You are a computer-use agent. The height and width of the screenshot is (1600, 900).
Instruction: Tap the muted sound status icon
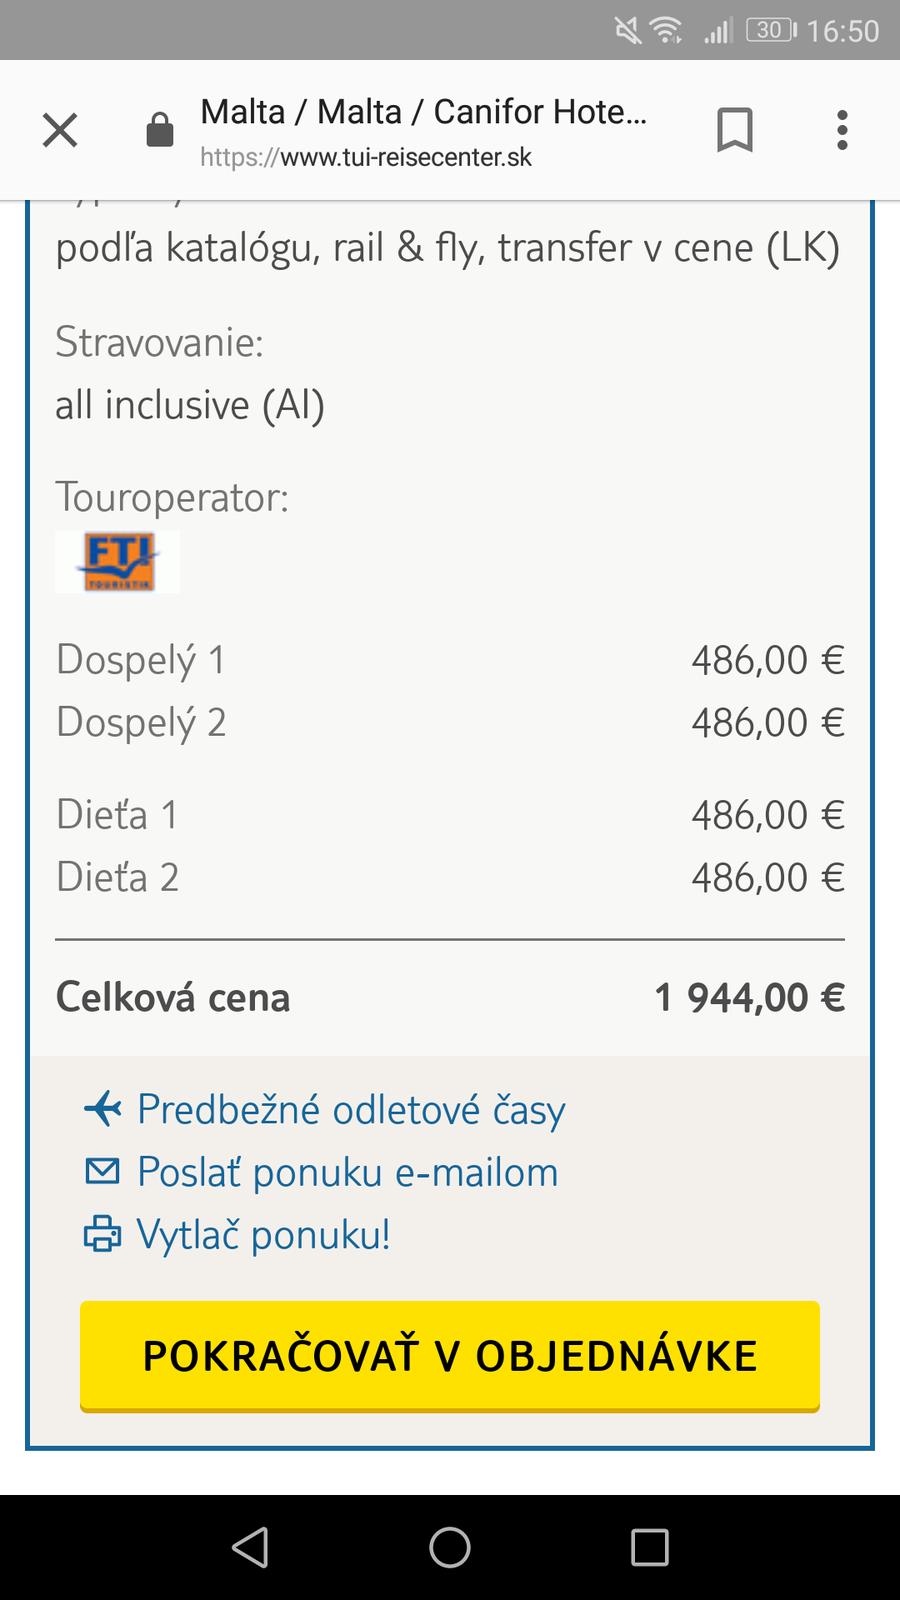(628, 31)
